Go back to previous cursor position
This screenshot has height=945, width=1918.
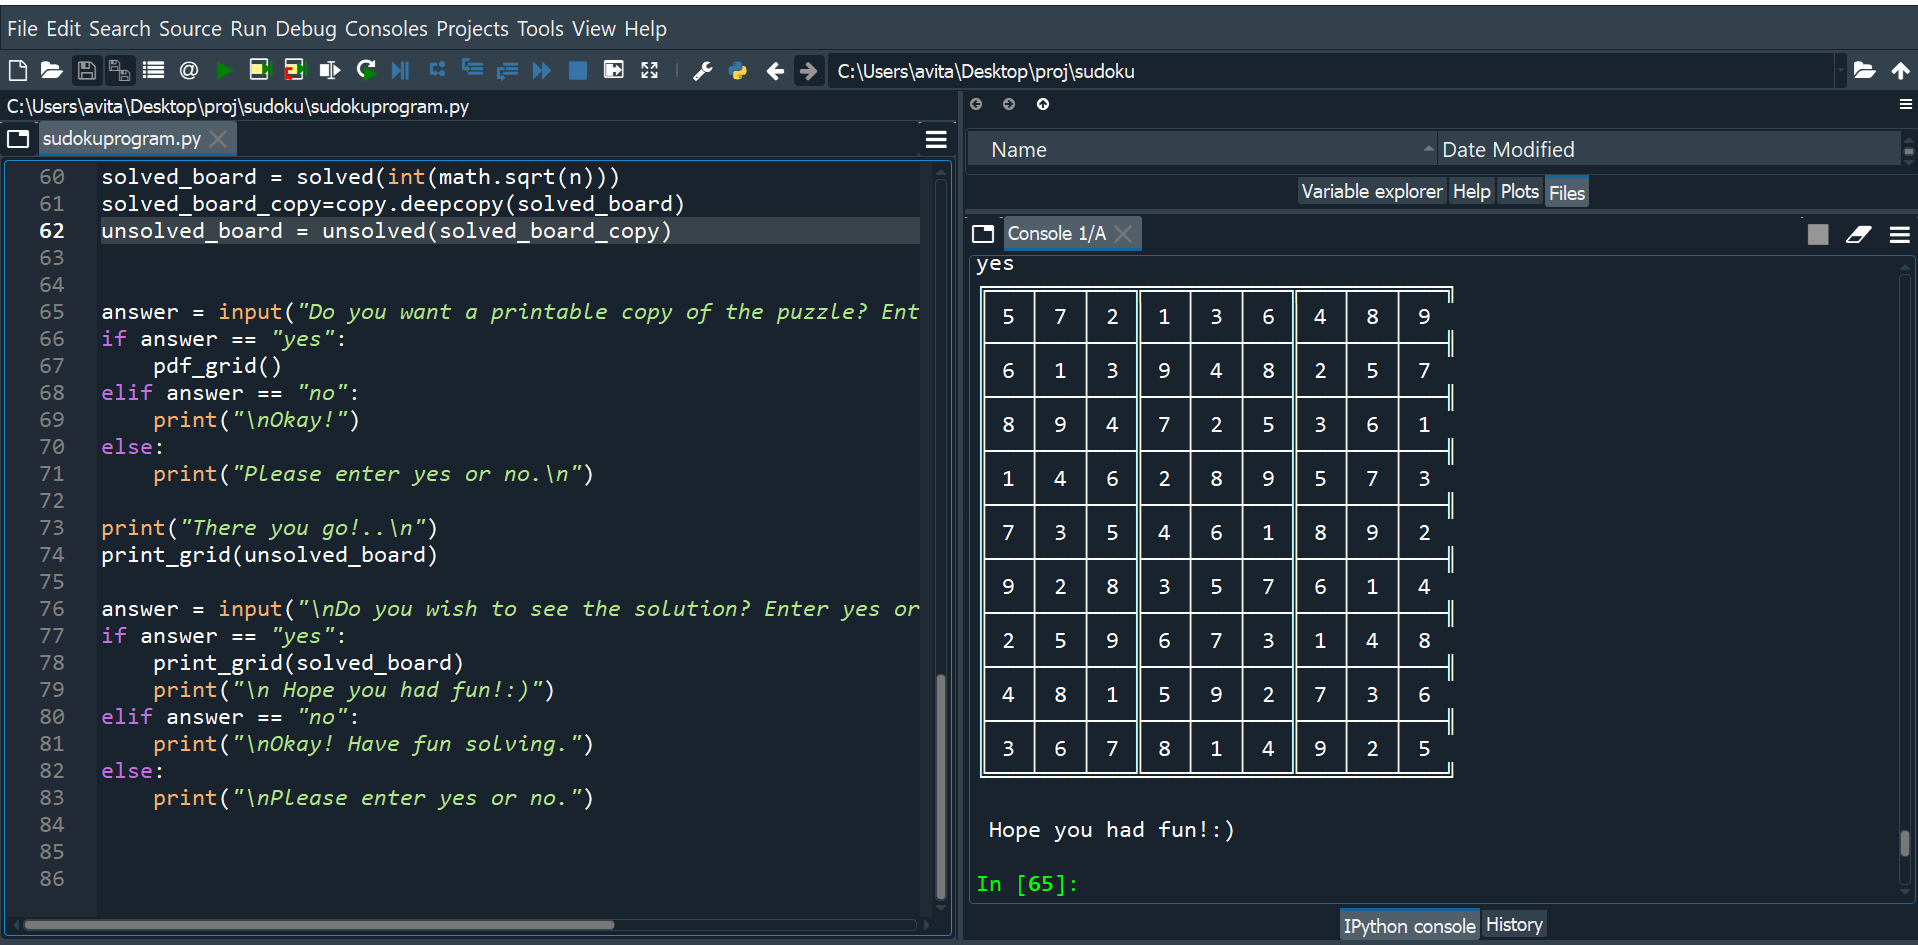point(775,70)
